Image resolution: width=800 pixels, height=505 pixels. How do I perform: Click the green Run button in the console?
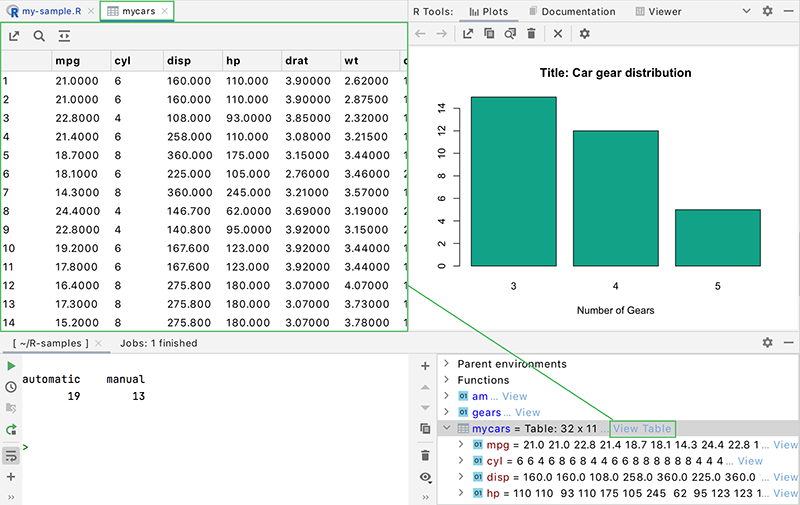(11, 366)
